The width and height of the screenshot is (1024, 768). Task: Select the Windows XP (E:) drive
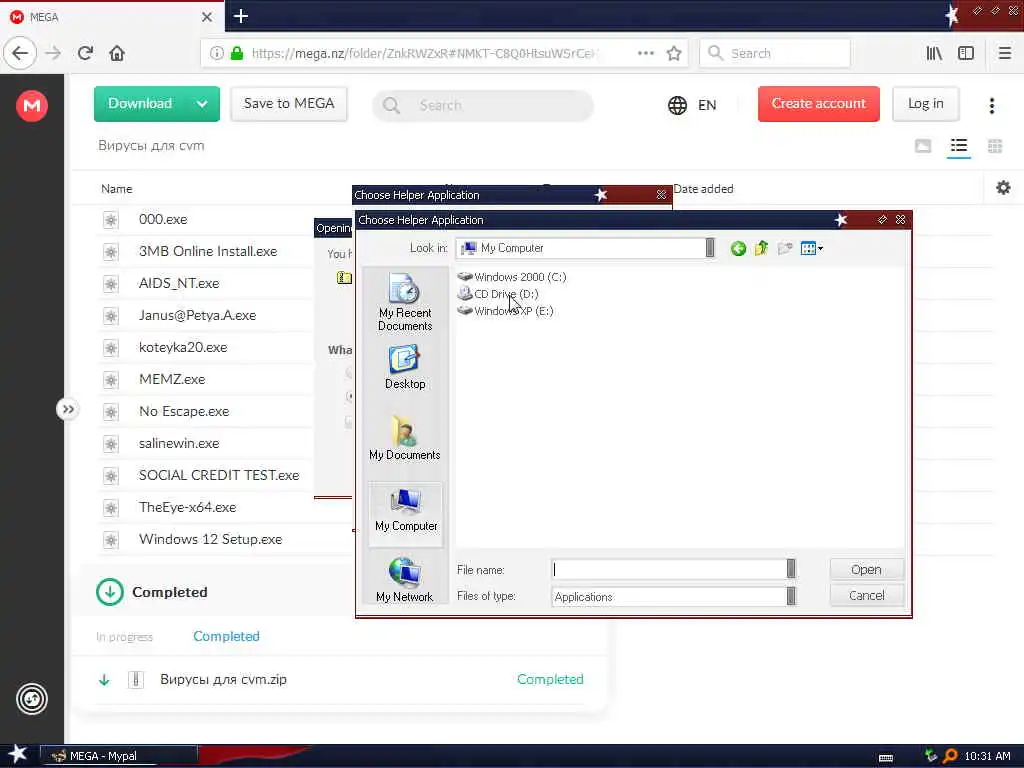505,311
